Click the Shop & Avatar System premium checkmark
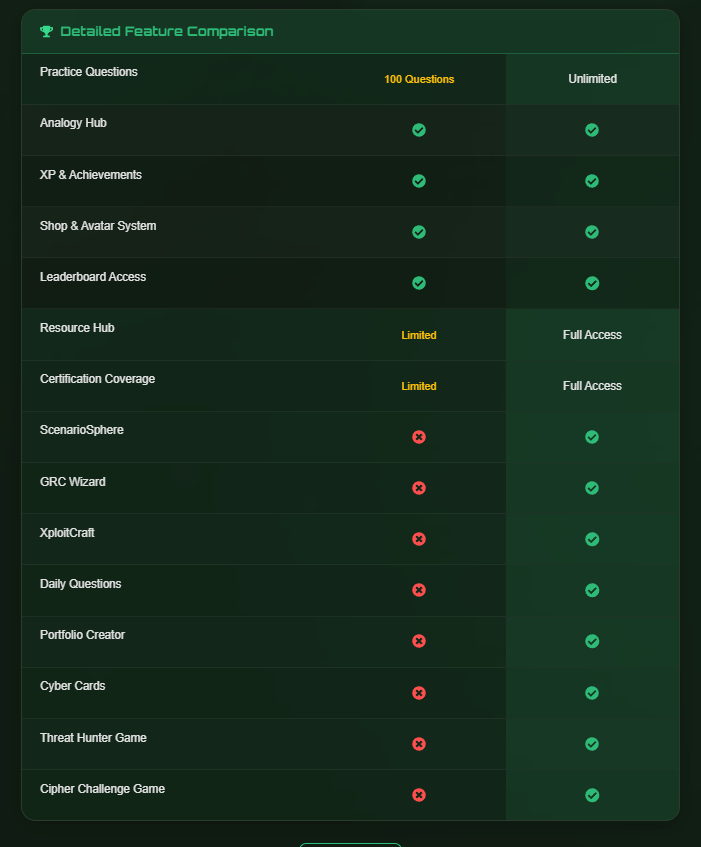The width and height of the screenshot is (701, 847). pyautogui.click(x=592, y=232)
